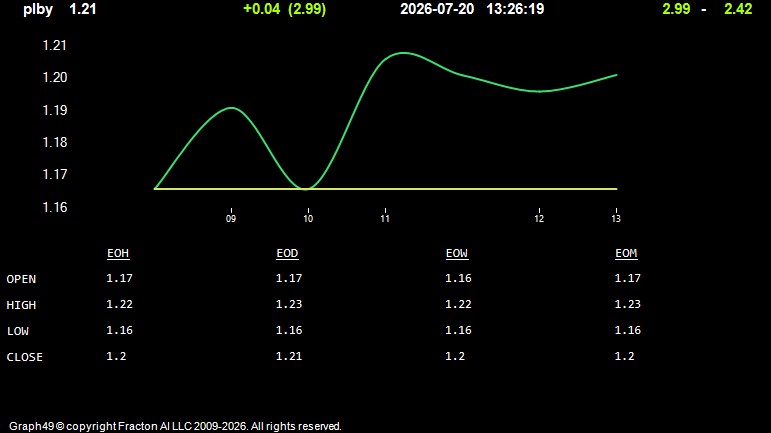771x433 pixels.
Task: Click the plby ticker symbol
Action: tap(38, 9)
